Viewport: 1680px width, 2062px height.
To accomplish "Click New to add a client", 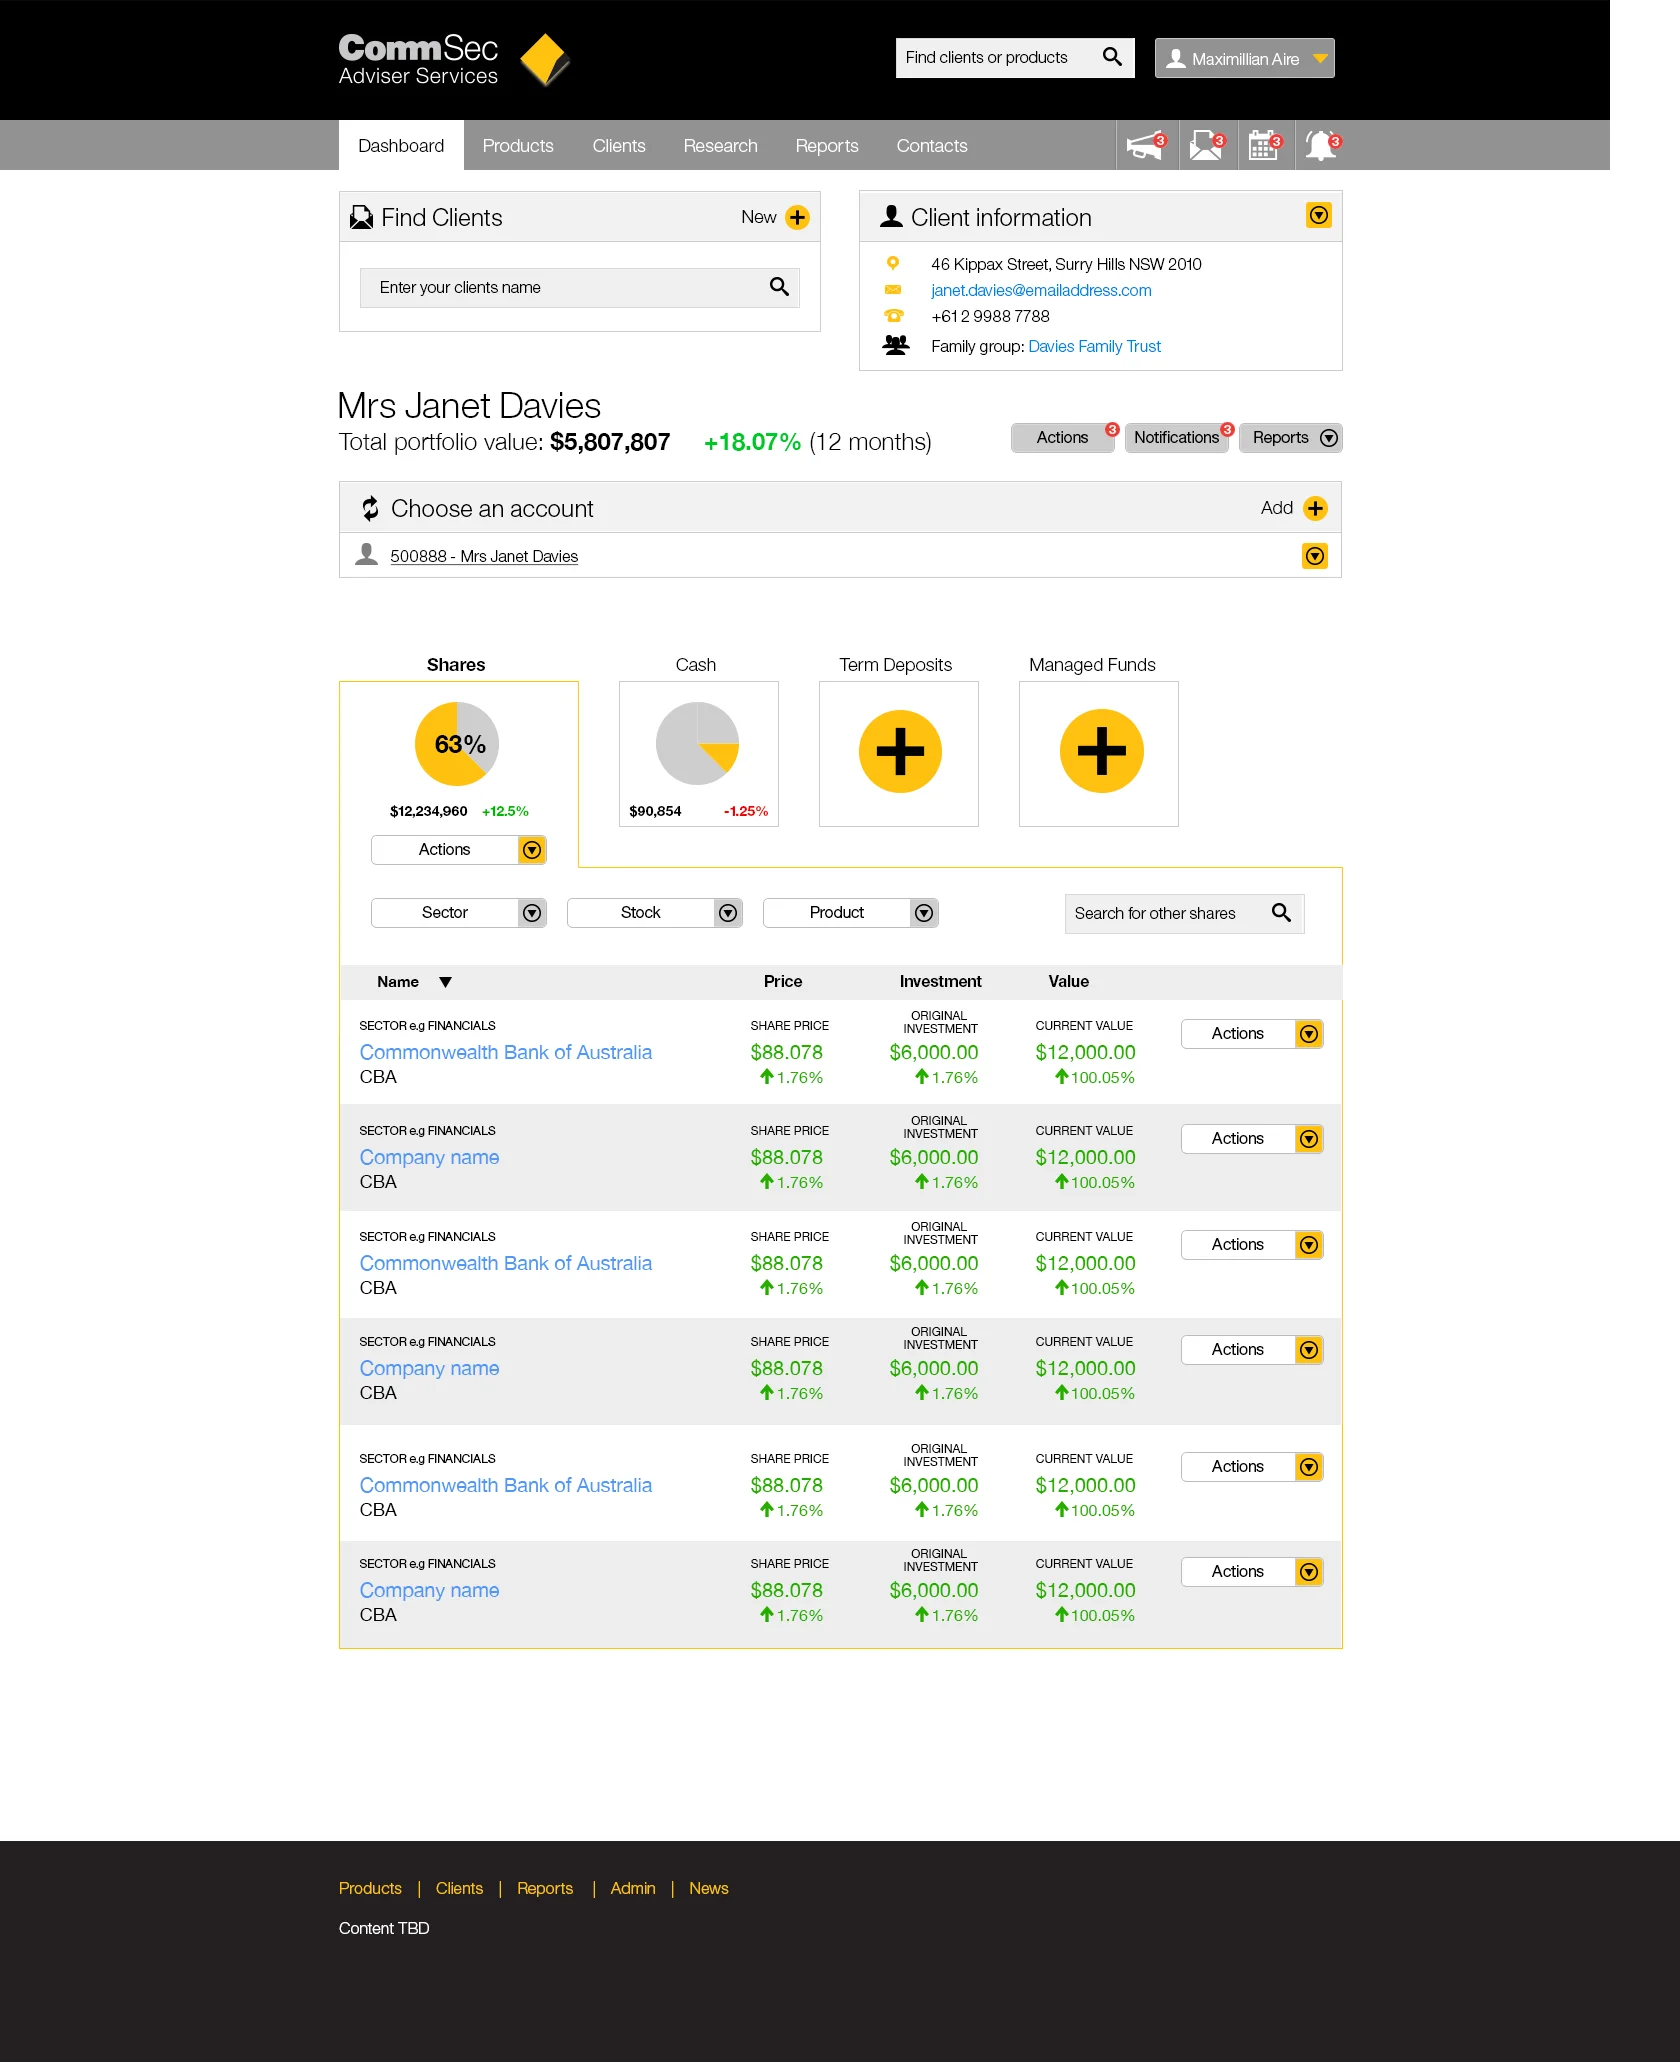I will click(797, 217).
